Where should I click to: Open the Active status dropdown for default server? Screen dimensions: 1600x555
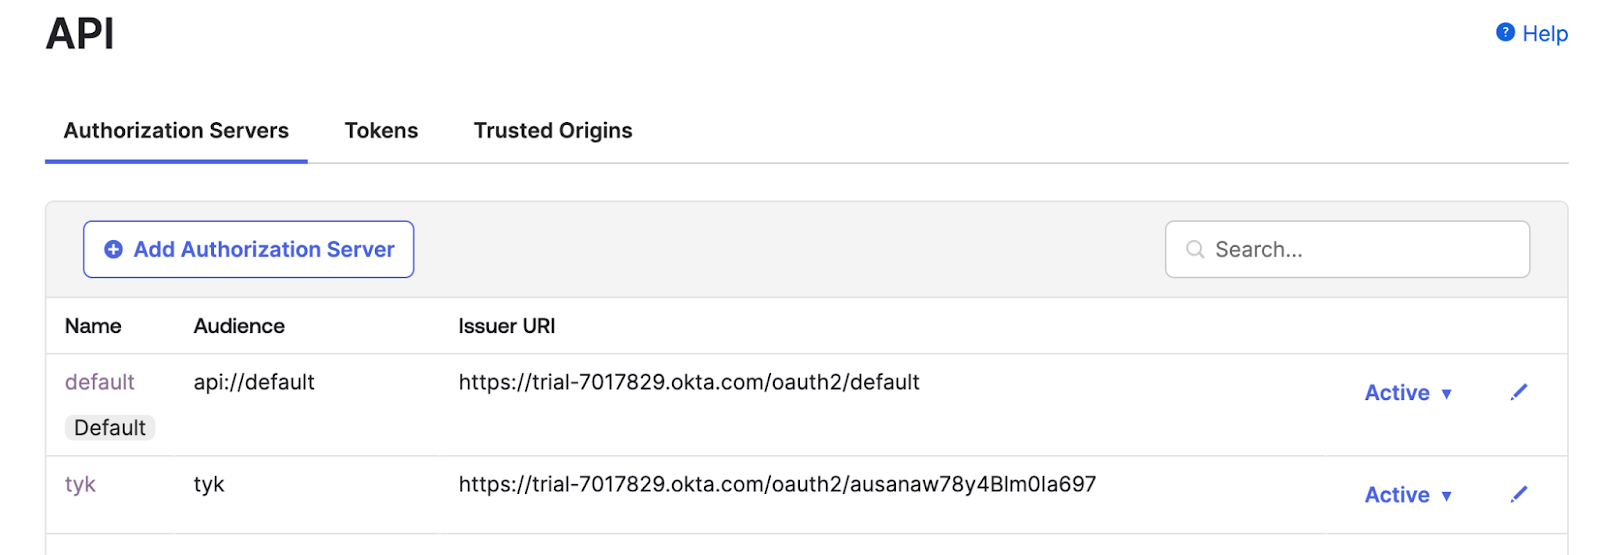(x=1408, y=393)
